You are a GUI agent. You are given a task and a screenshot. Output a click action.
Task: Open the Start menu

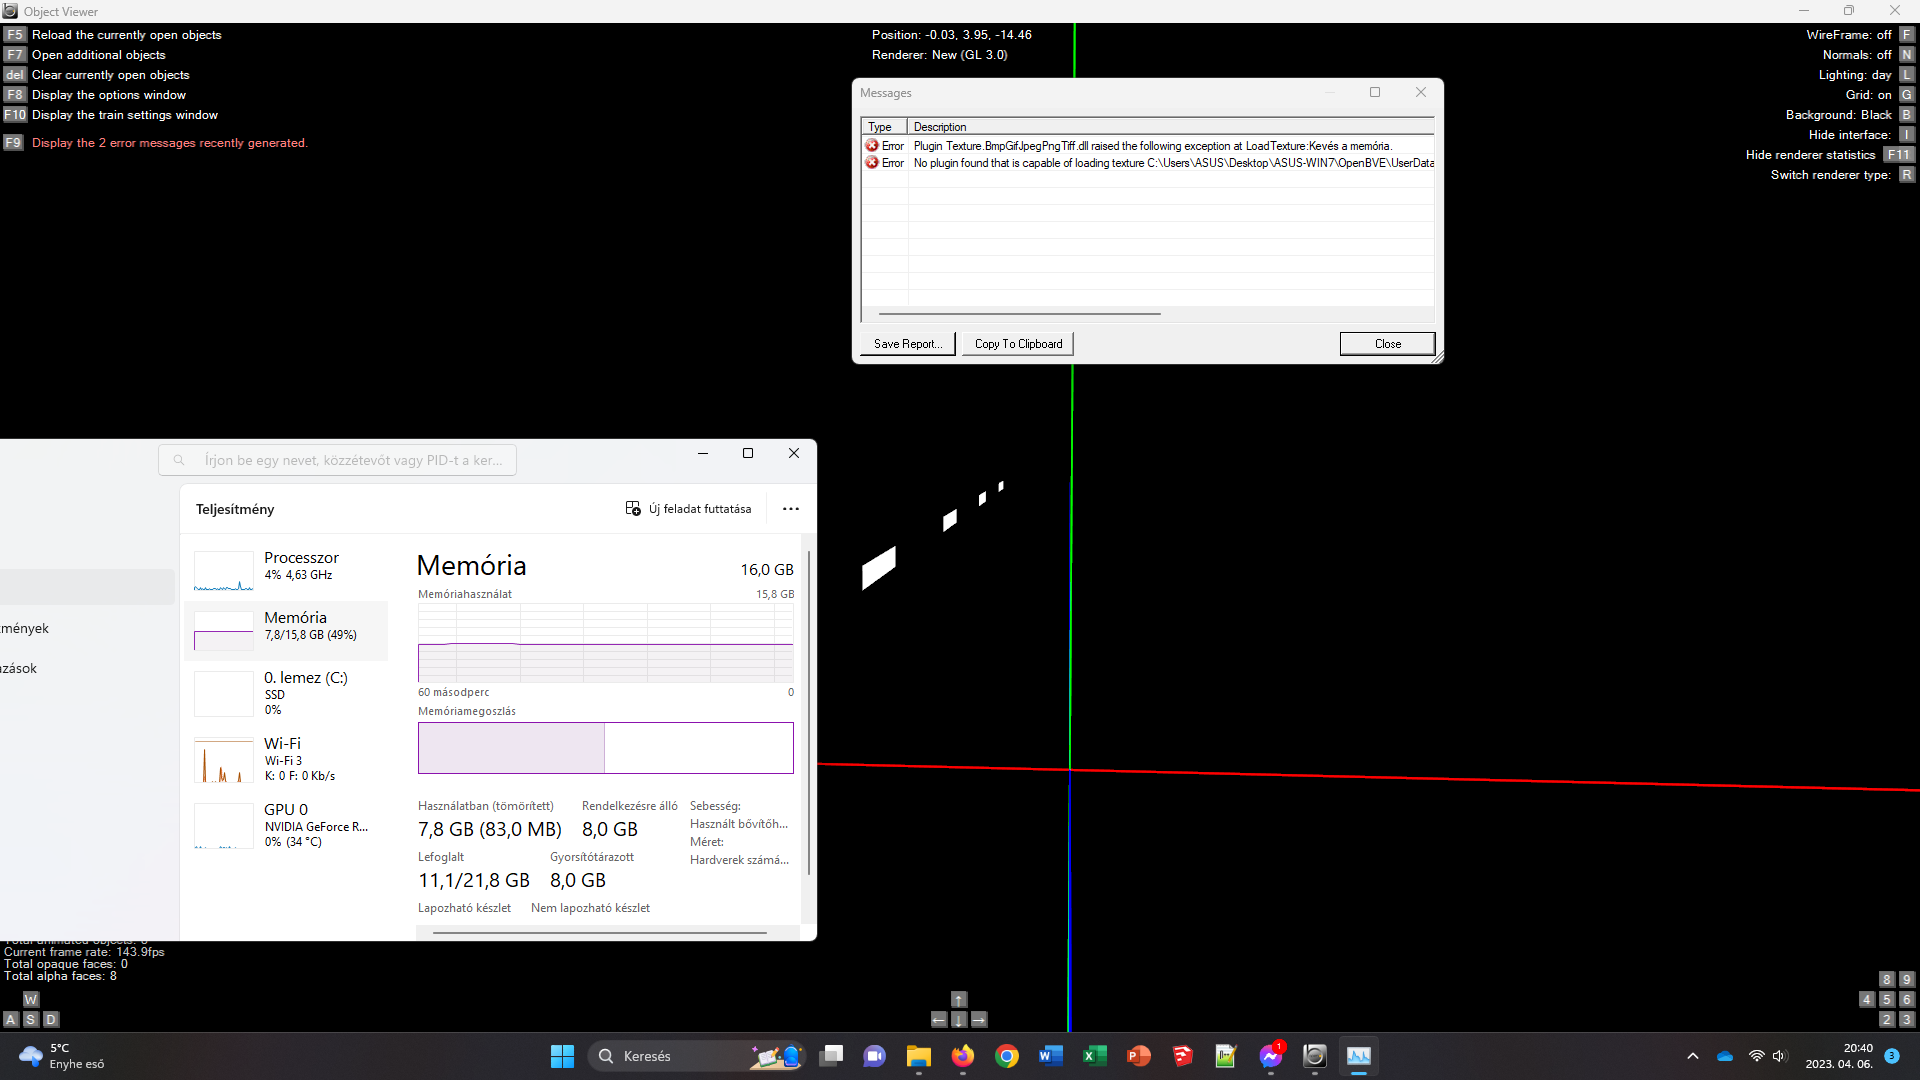pos(562,1055)
